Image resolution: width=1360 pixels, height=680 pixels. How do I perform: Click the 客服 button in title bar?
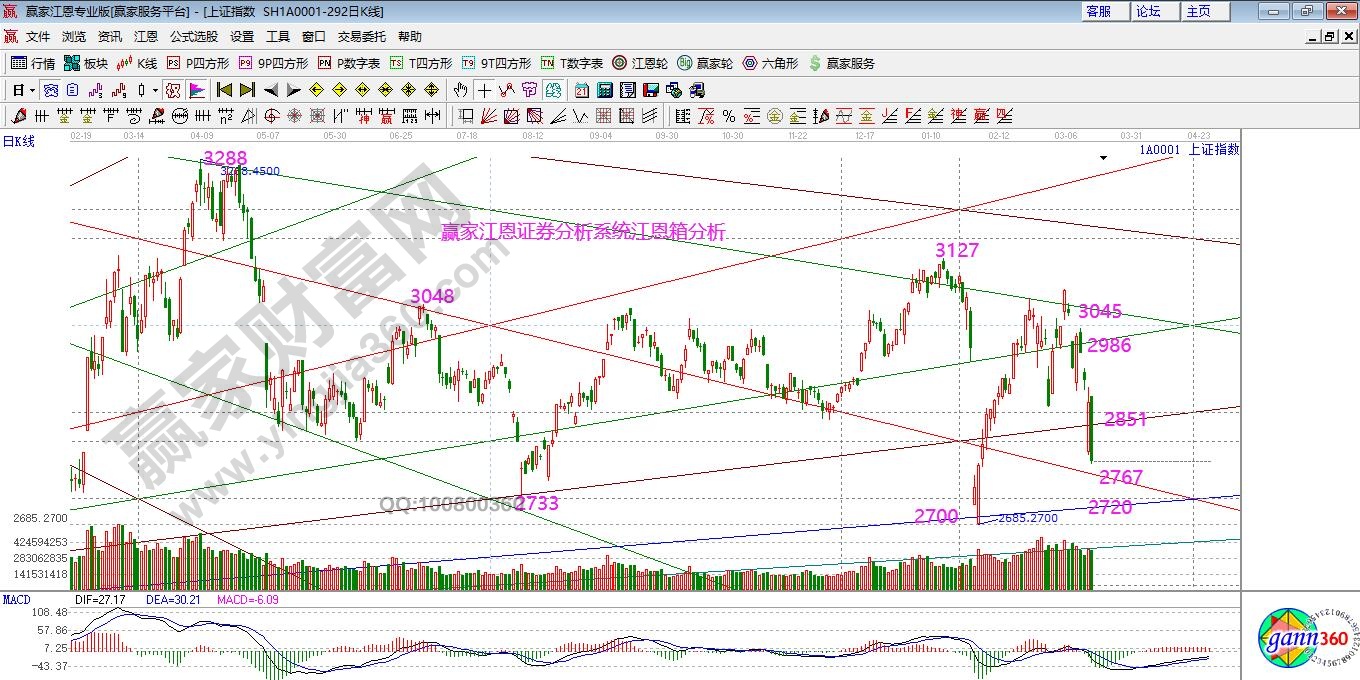click(1098, 11)
